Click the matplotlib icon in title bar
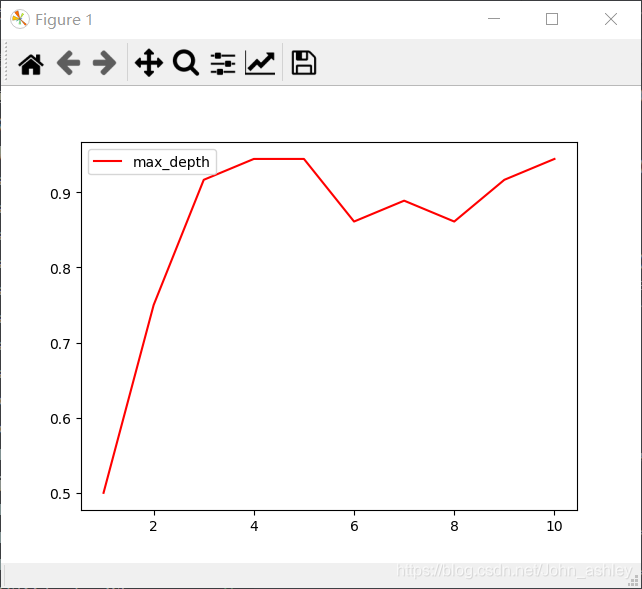The height and width of the screenshot is (589, 642). coord(20,19)
